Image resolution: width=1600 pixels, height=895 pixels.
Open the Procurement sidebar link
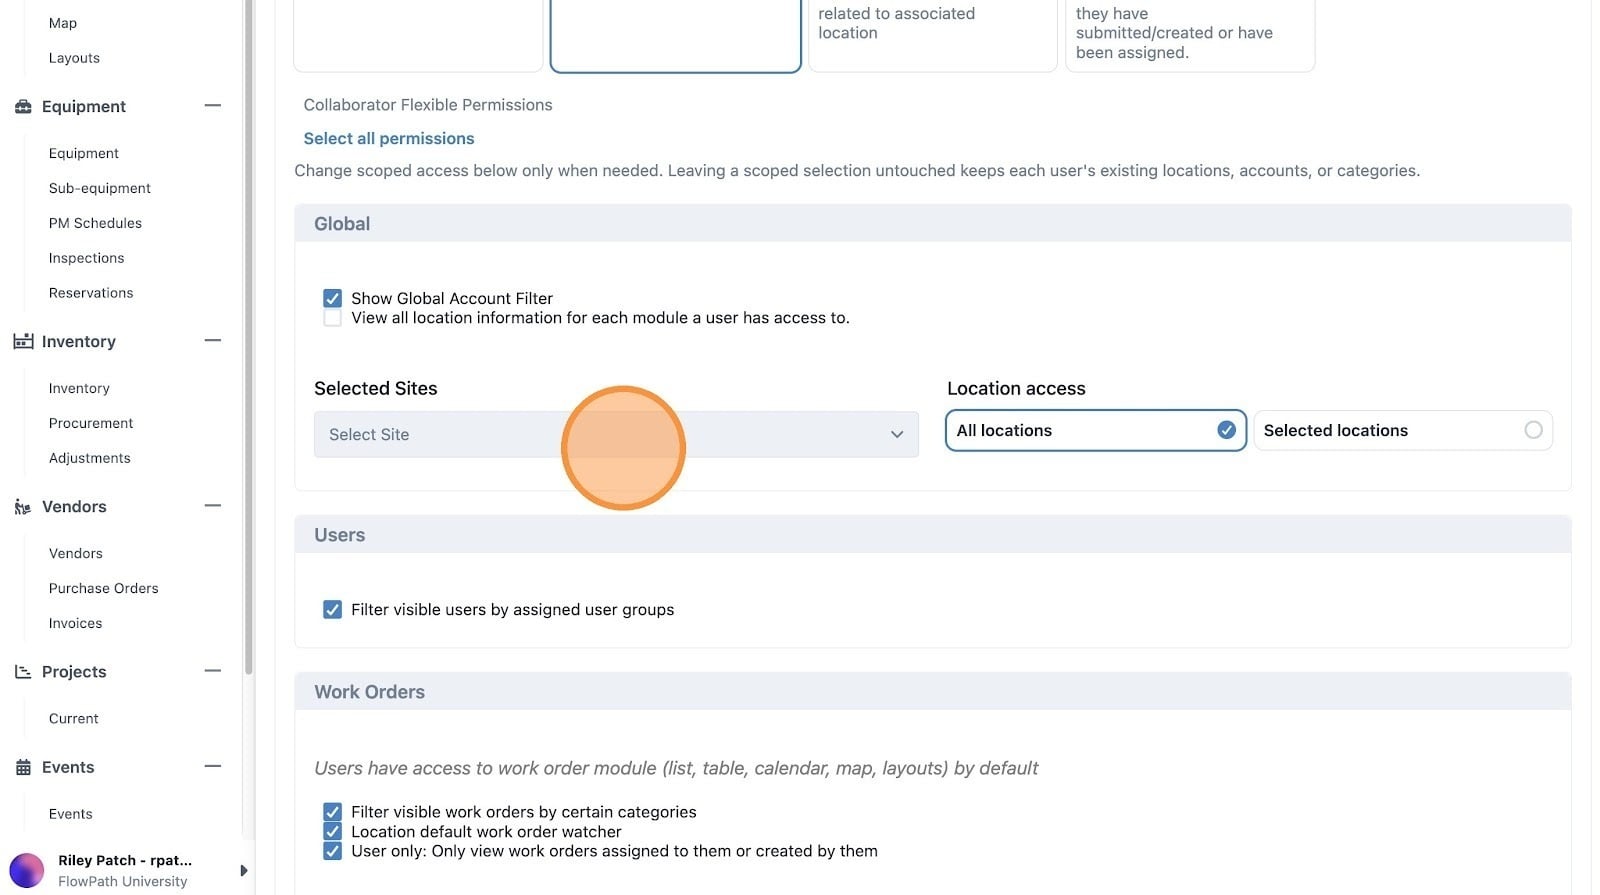tap(91, 423)
